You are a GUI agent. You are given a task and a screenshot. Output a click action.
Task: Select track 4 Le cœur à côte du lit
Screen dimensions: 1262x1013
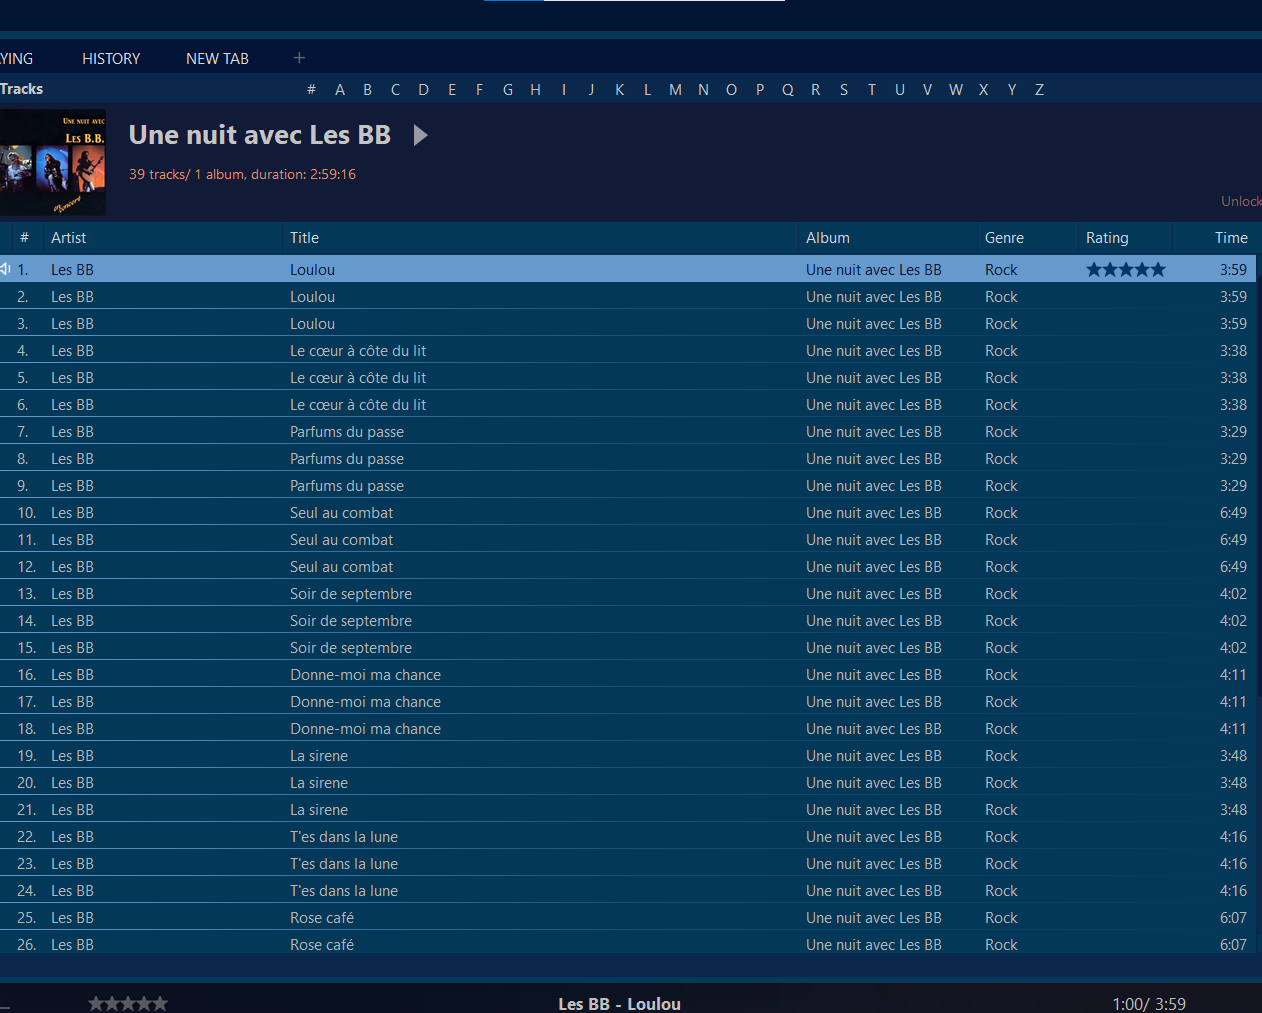(628, 351)
